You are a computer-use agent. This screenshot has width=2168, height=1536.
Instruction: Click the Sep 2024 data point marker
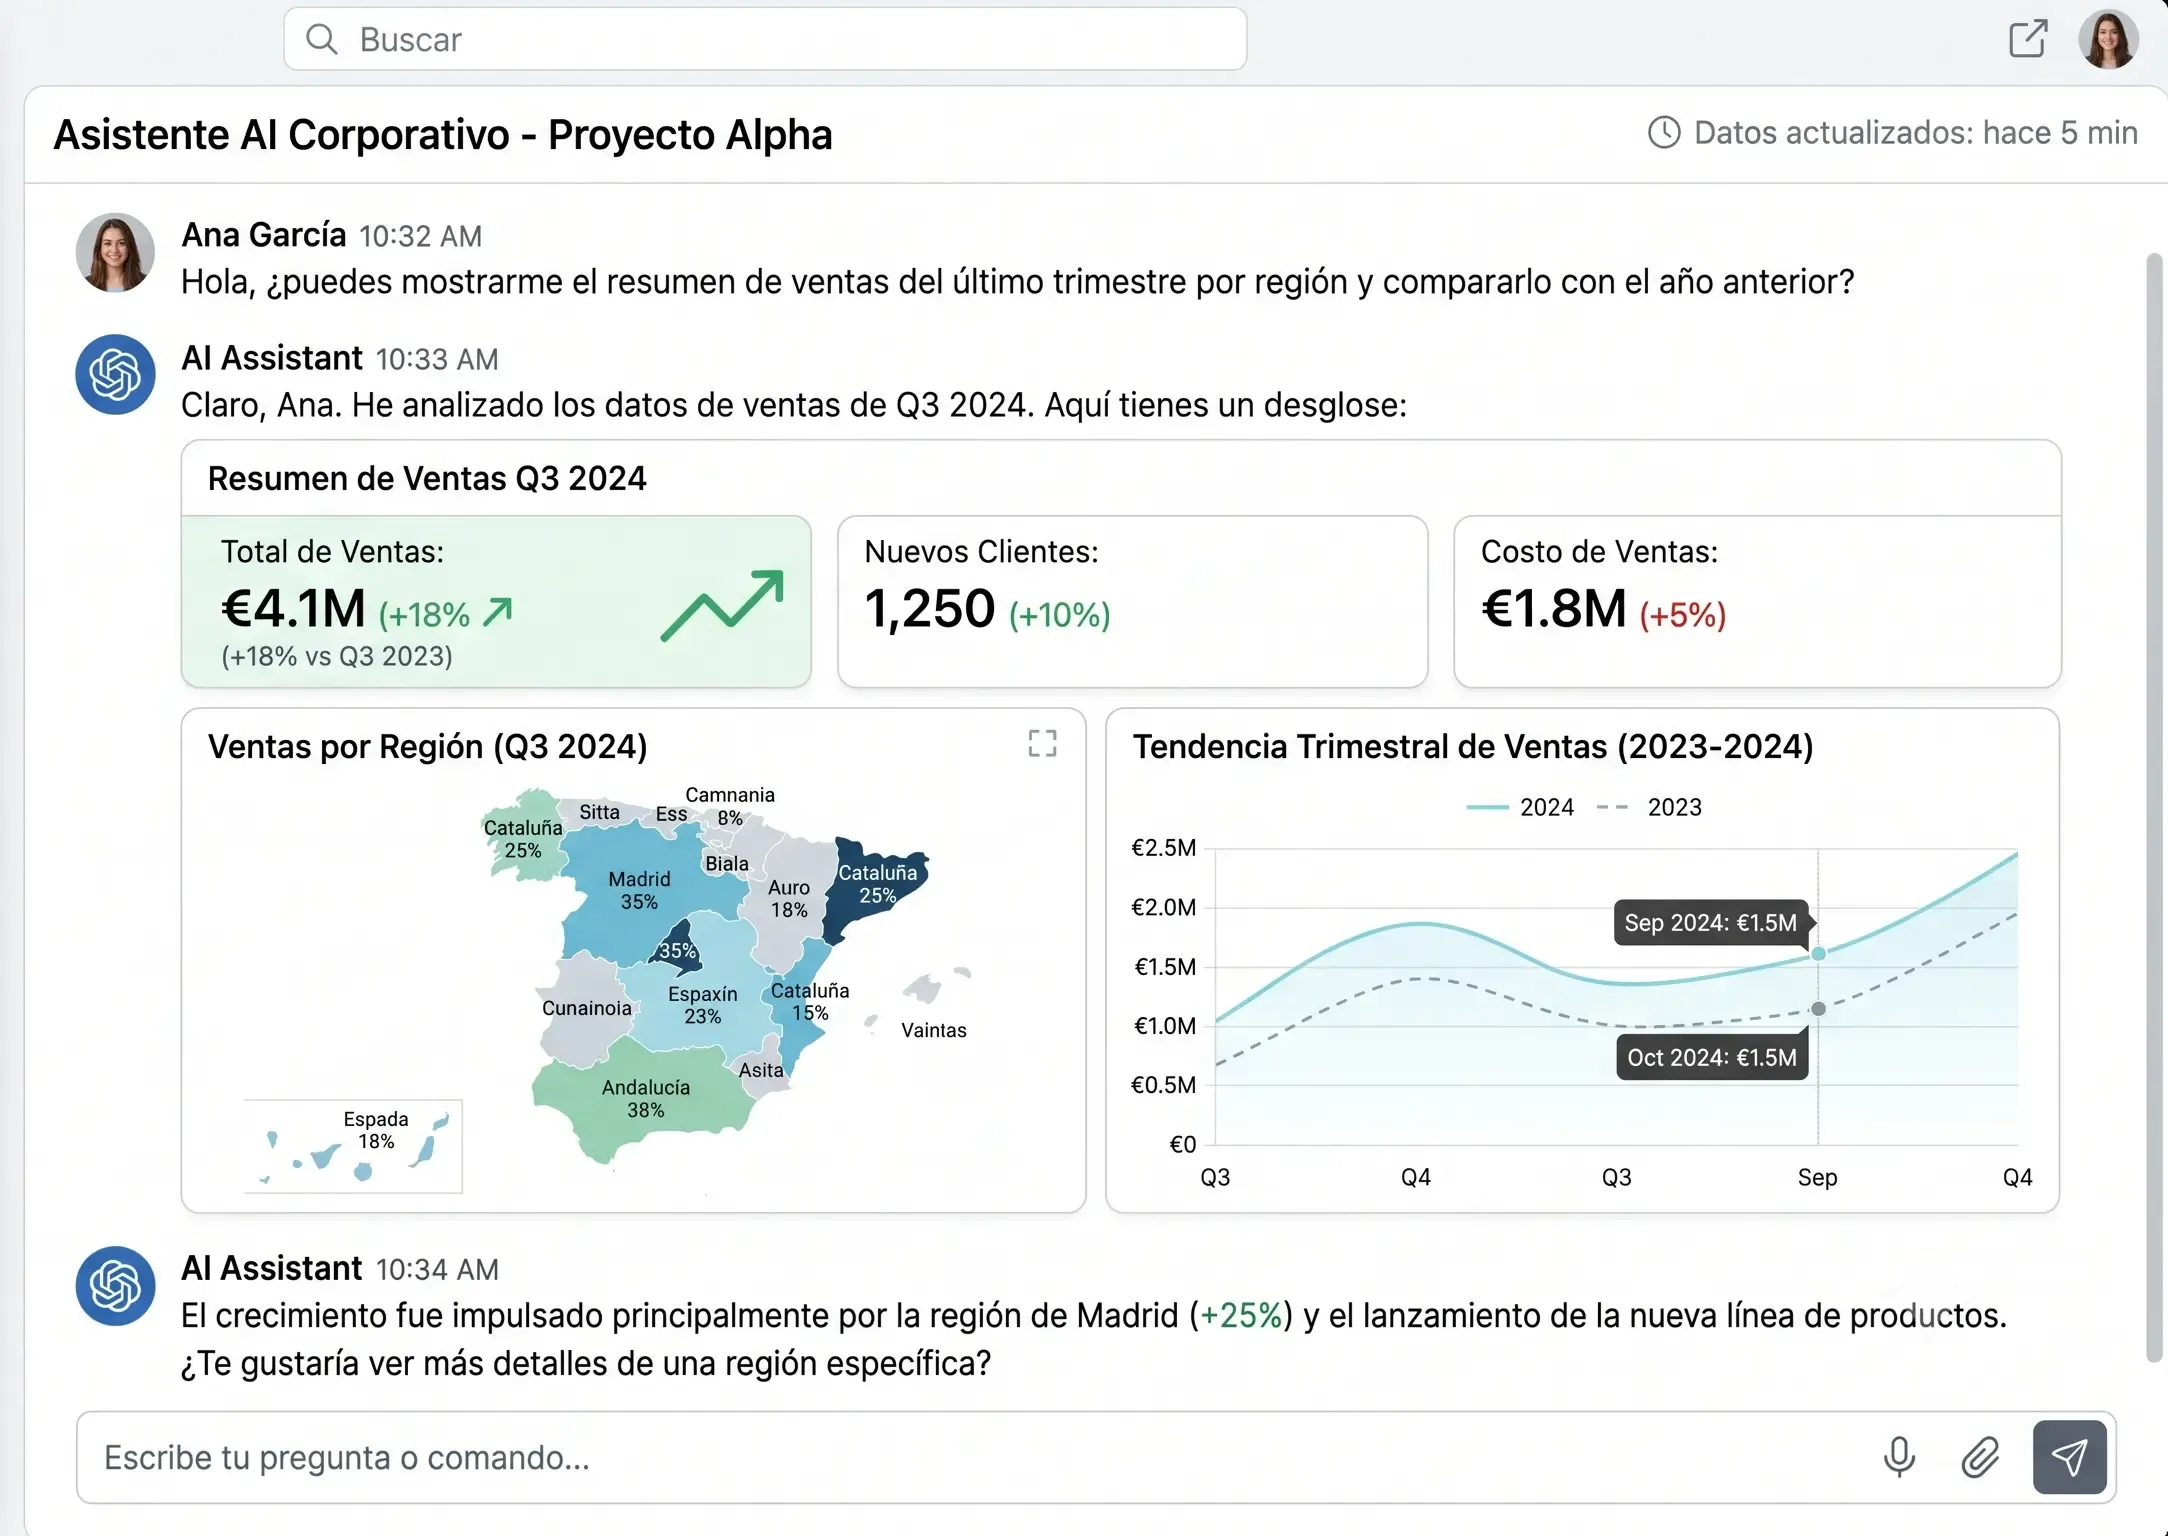point(1818,954)
